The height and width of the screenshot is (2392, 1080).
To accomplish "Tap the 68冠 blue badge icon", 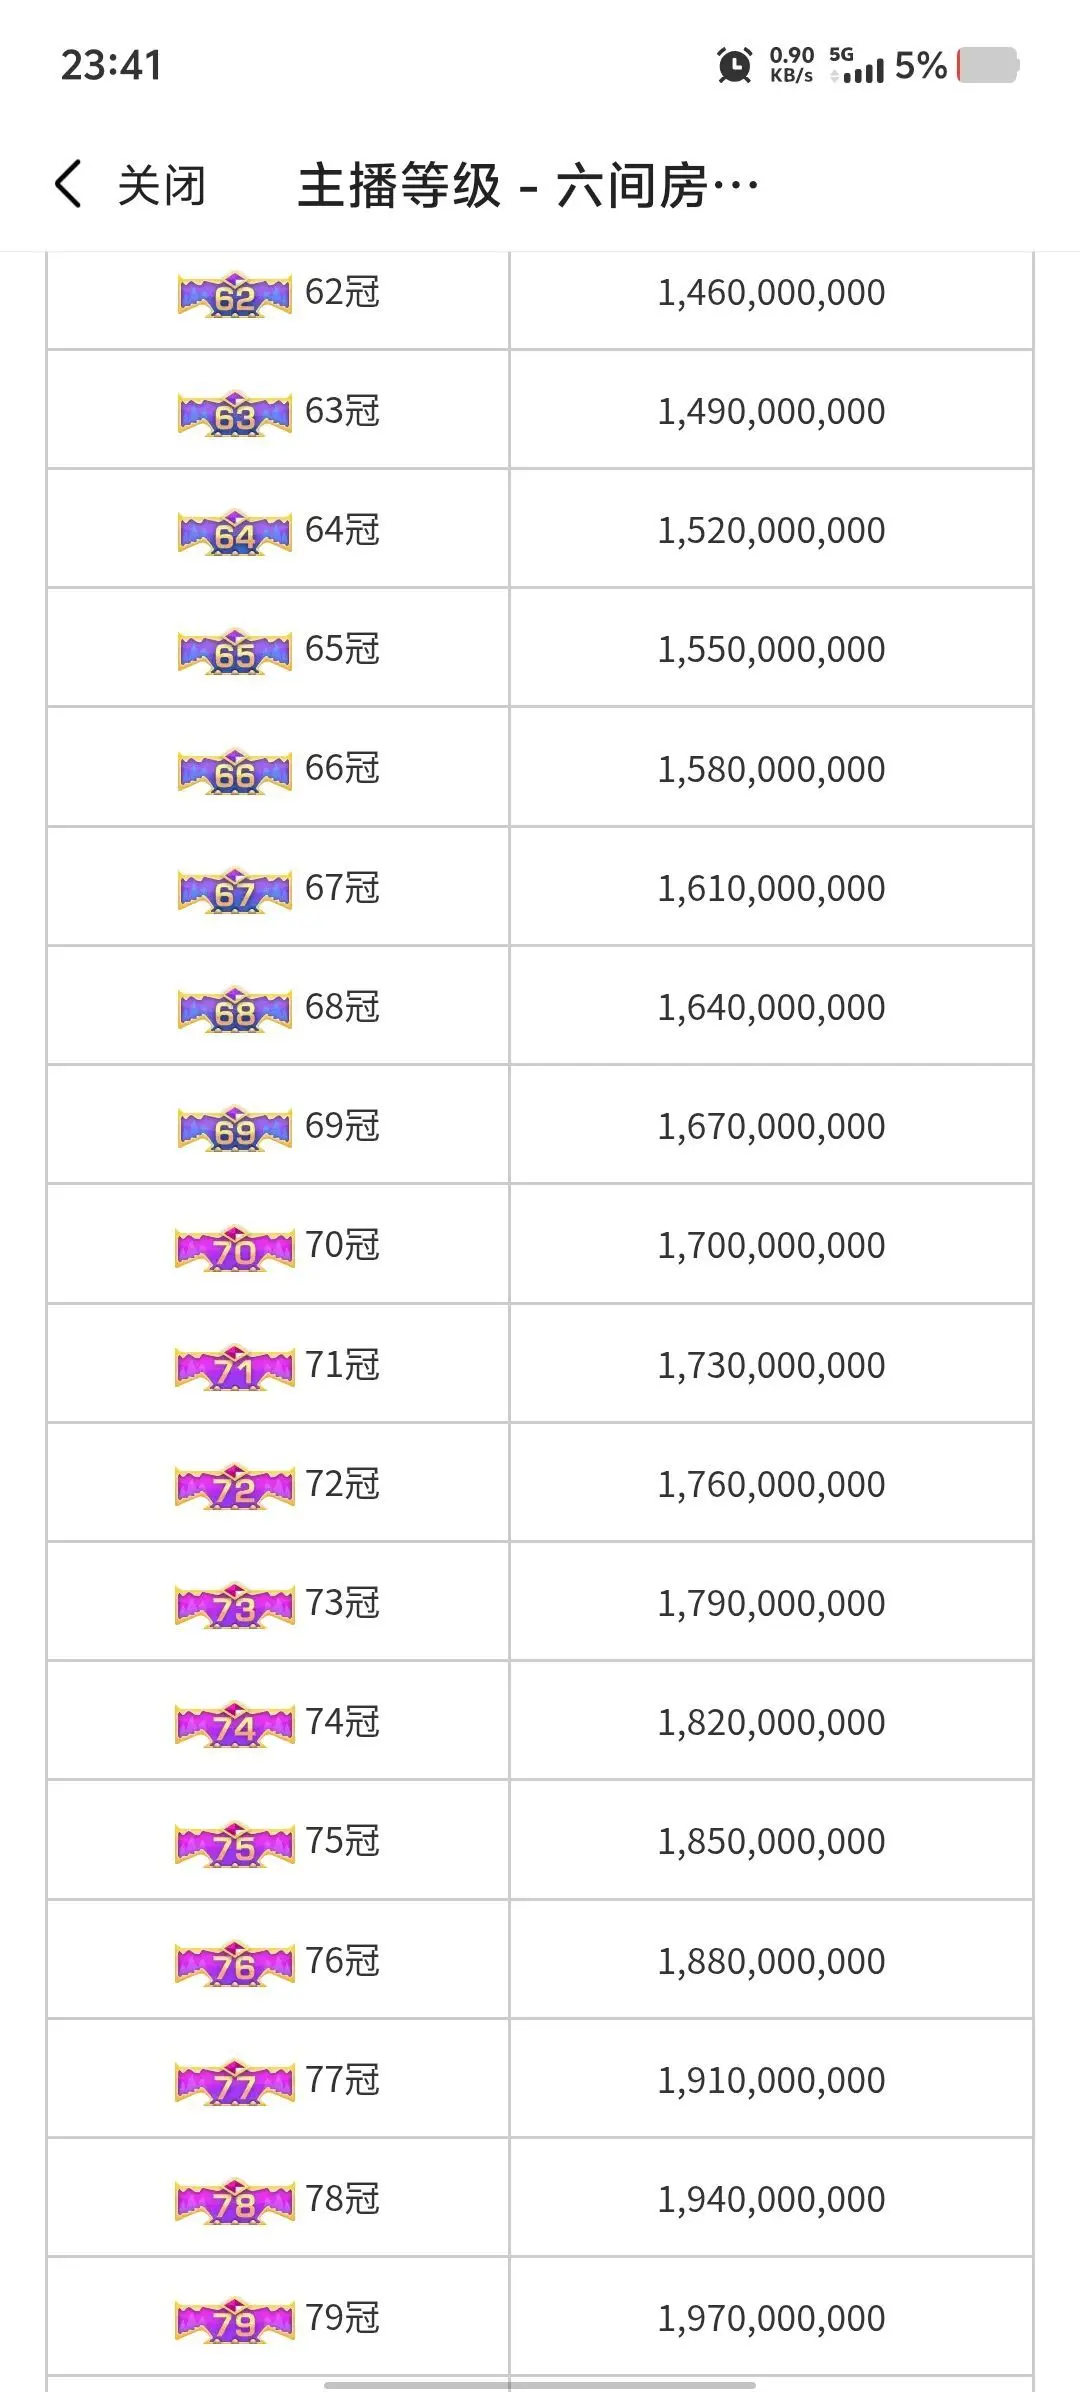I will [235, 1010].
